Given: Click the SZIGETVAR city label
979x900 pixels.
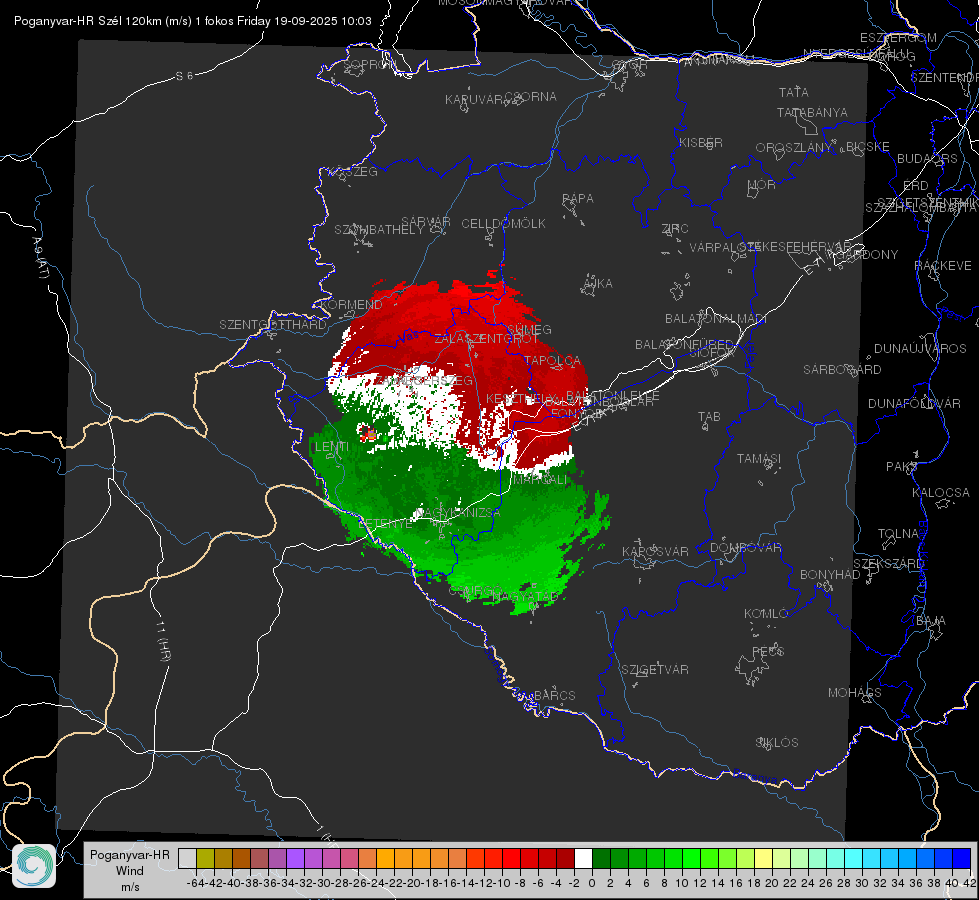Looking at the screenshot, I should [x=654, y=670].
